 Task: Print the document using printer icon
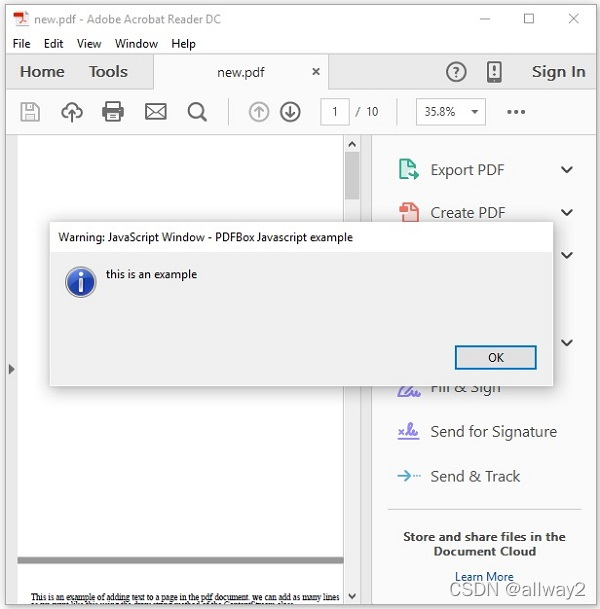pyautogui.click(x=113, y=112)
